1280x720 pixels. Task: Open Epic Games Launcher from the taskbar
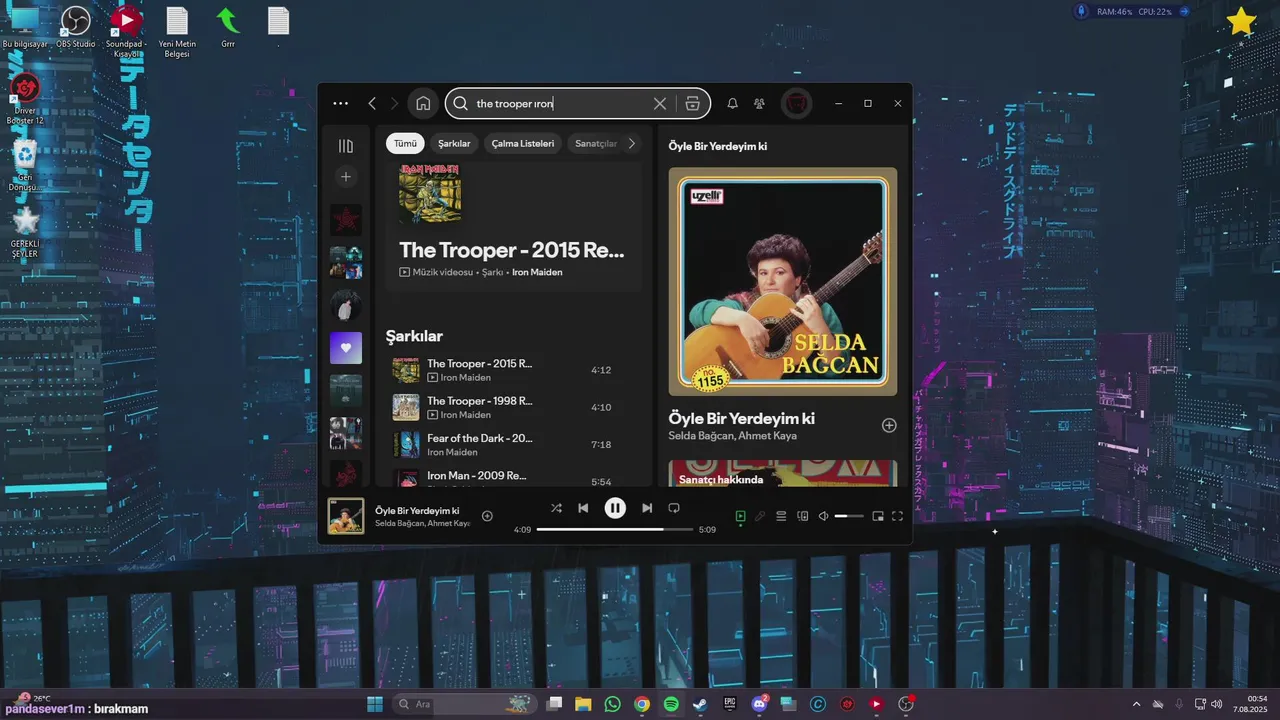(730, 704)
